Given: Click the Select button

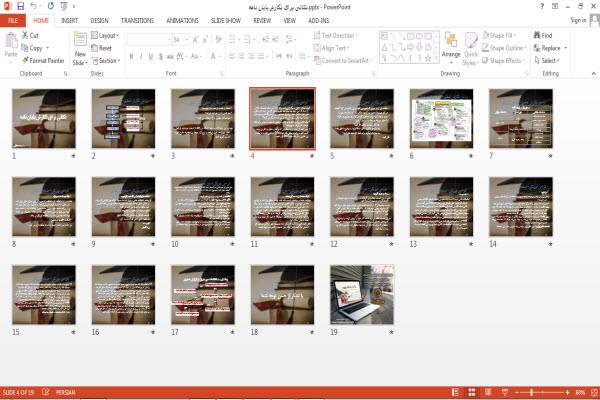Looking at the screenshot, I should (547, 60).
